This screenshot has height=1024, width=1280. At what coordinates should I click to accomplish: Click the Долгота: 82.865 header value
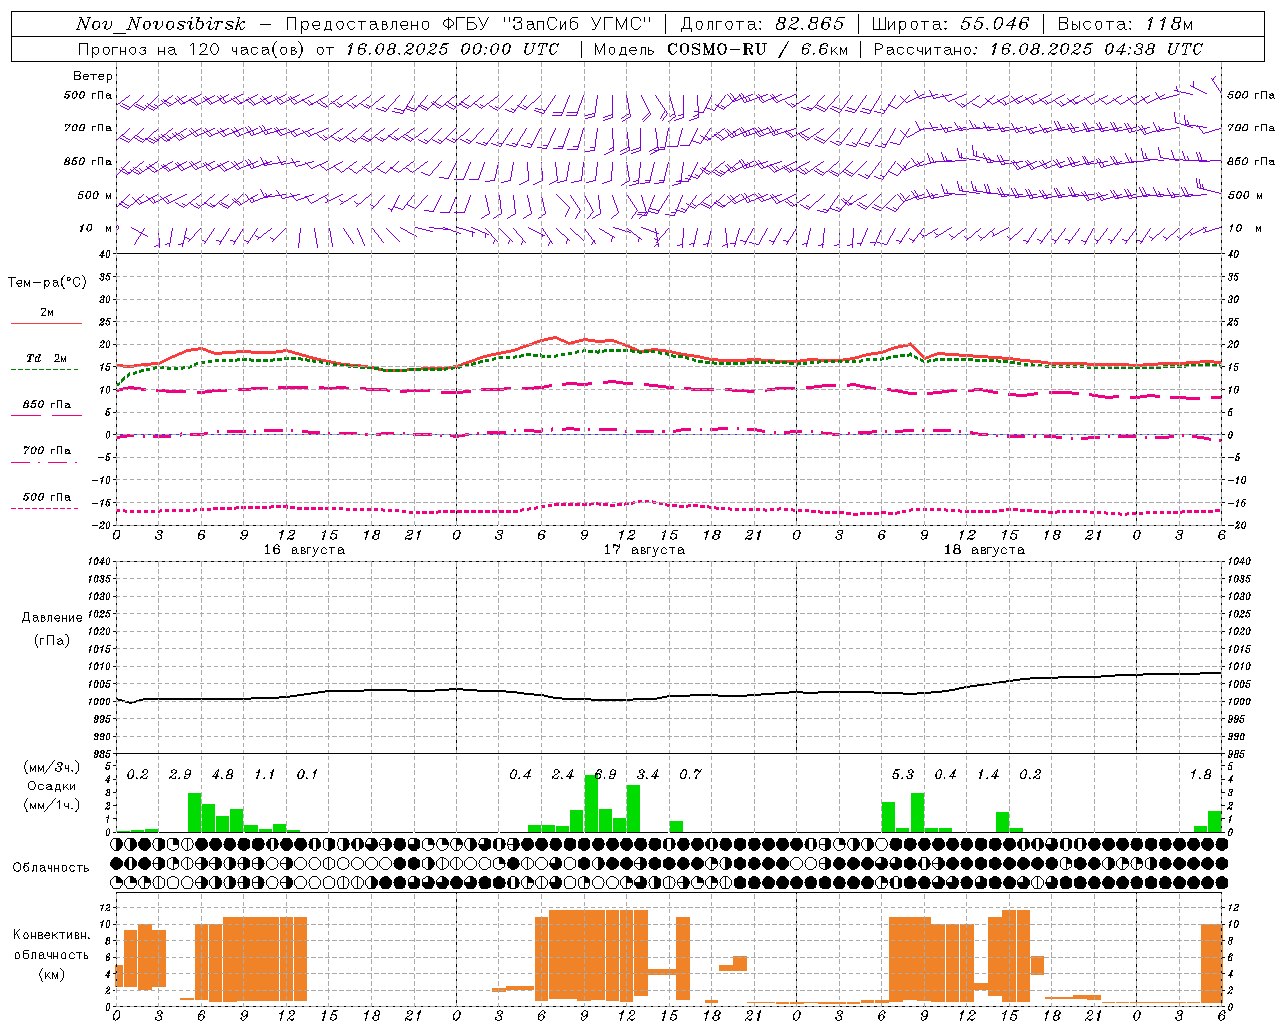click(x=762, y=24)
